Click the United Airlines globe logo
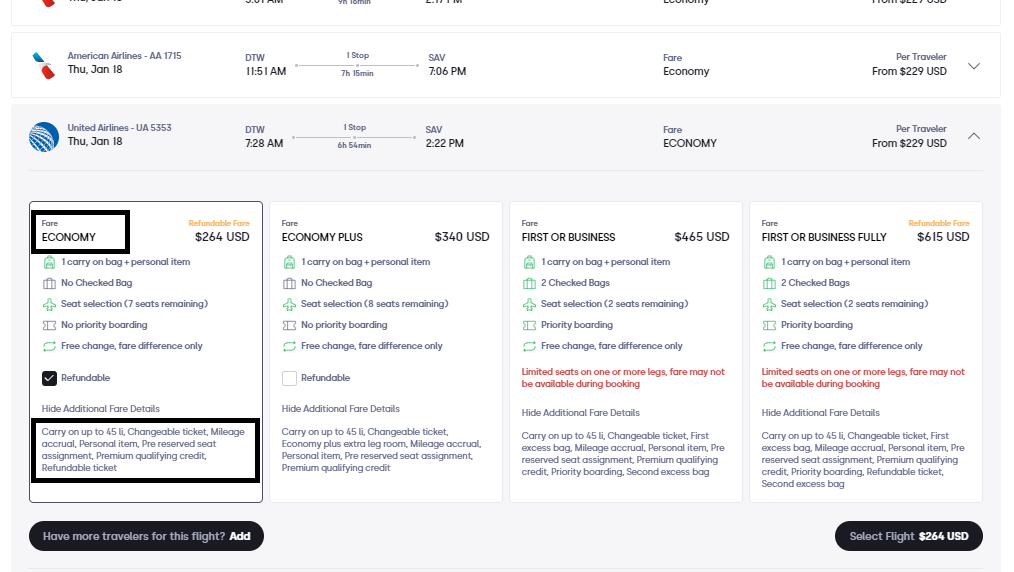 click(44, 137)
